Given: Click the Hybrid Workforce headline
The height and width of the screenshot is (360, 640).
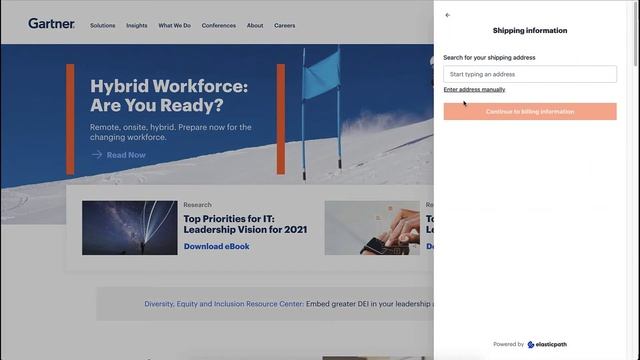Looking at the screenshot, I should [169, 96].
